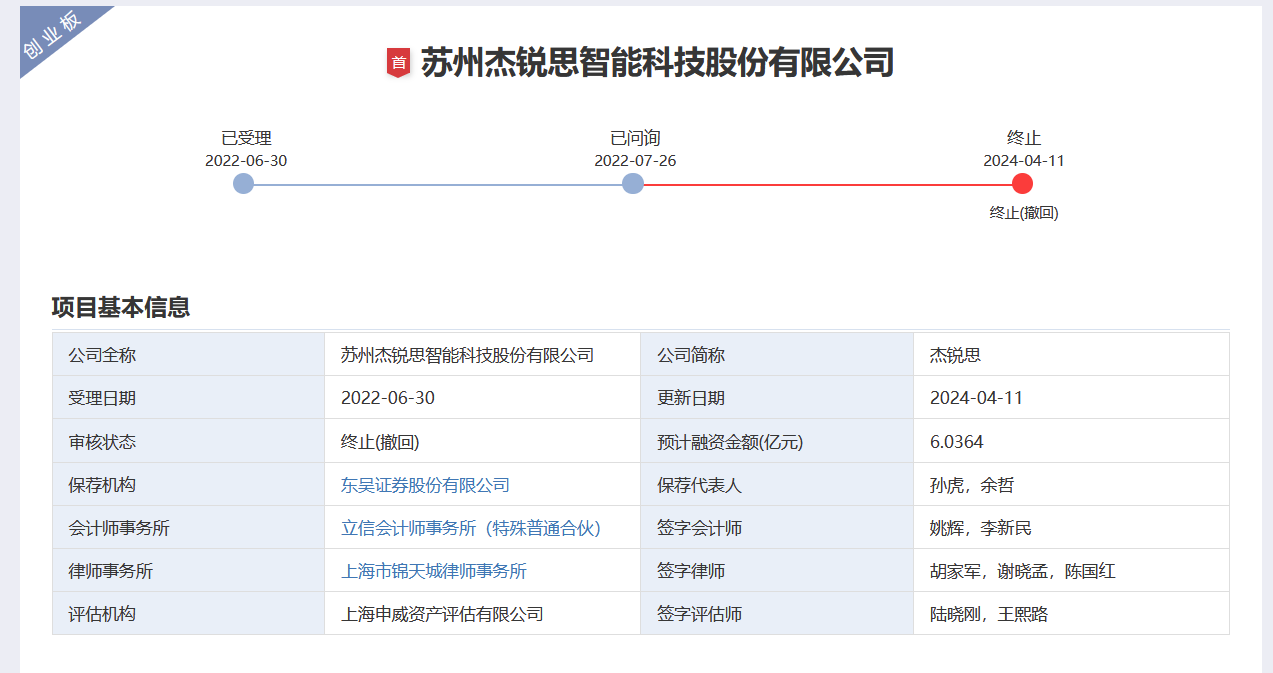Image resolution: width=1273 pixels, height=673 pixels.
Task: Click the 2022-07-26 date under 已问询
Action: tap(635, 161)
